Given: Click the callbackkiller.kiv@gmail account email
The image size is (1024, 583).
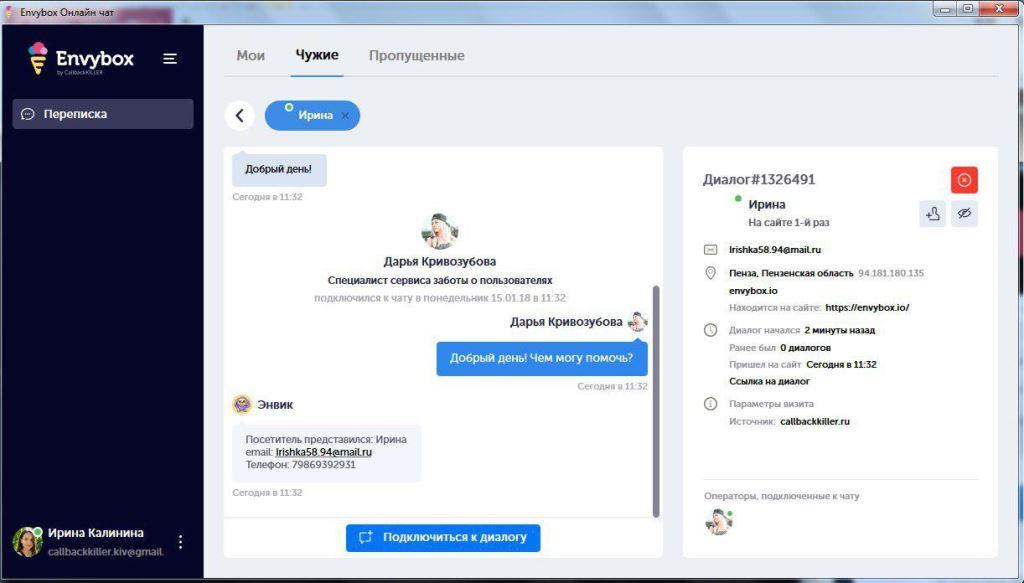Looking at the screenshot, I should click(105, 552).
